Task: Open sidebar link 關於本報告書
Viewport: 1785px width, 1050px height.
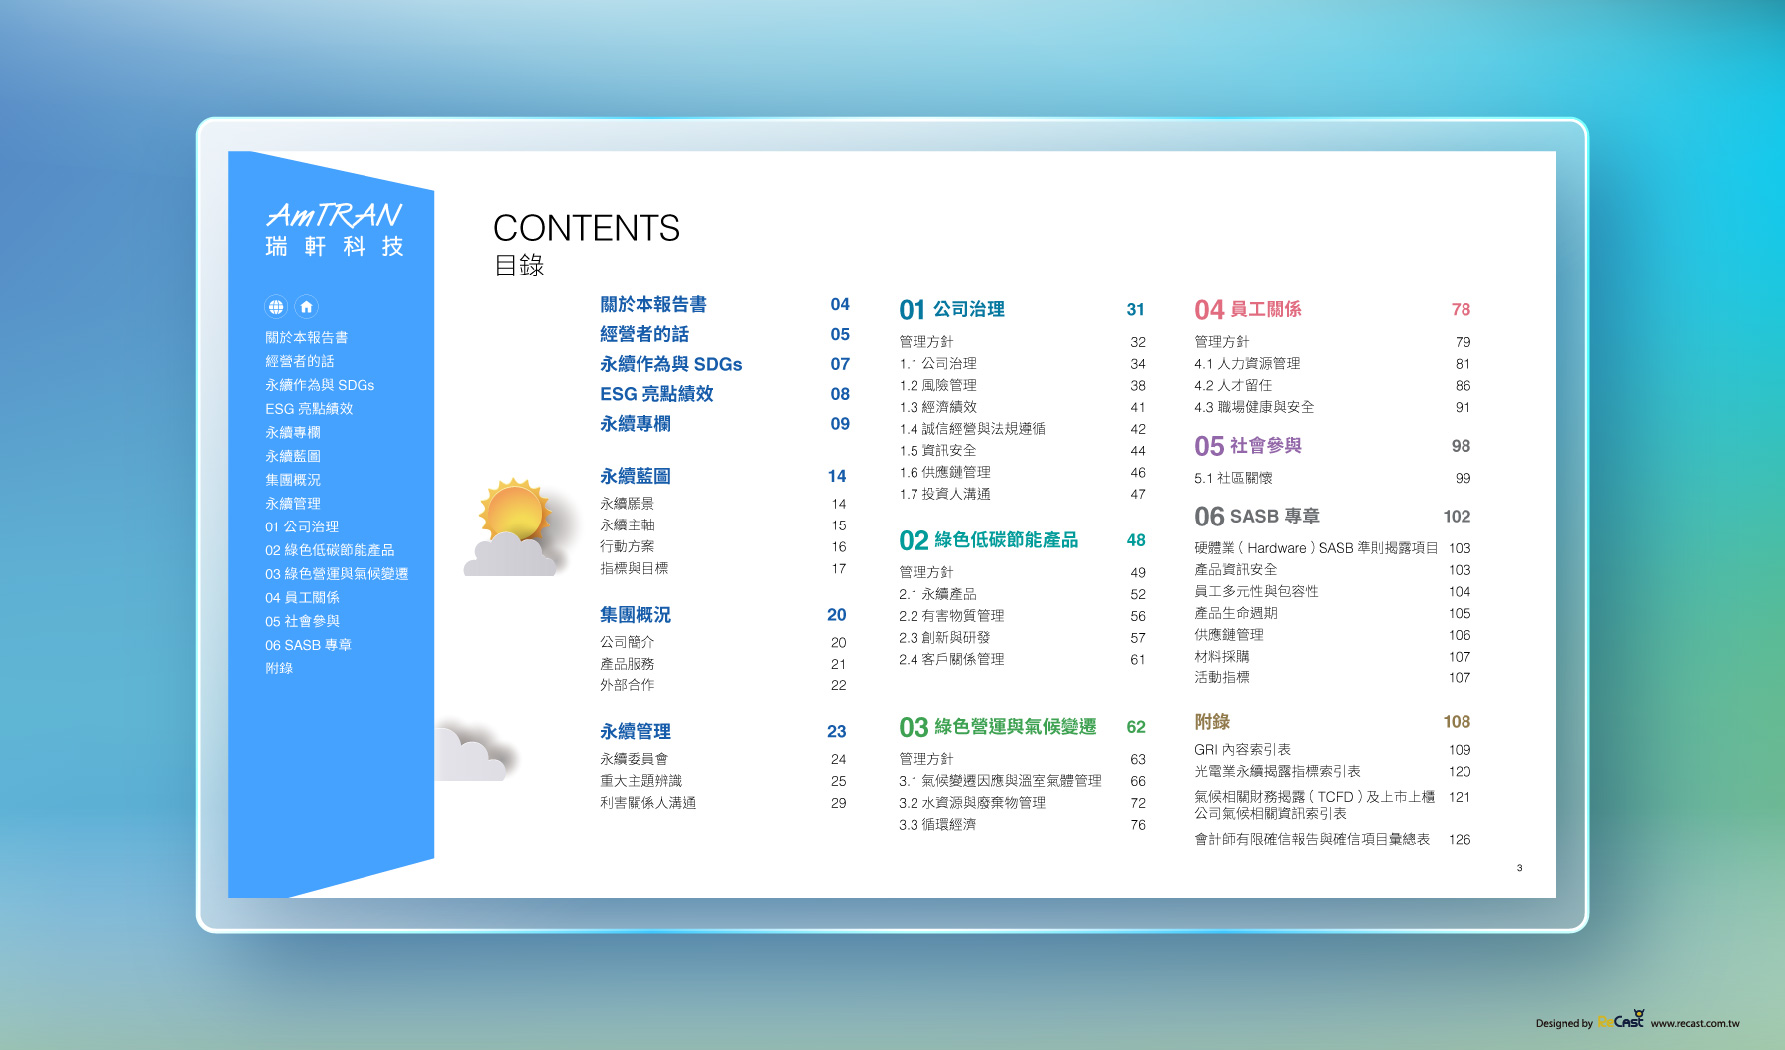Action: pos(307,337)
